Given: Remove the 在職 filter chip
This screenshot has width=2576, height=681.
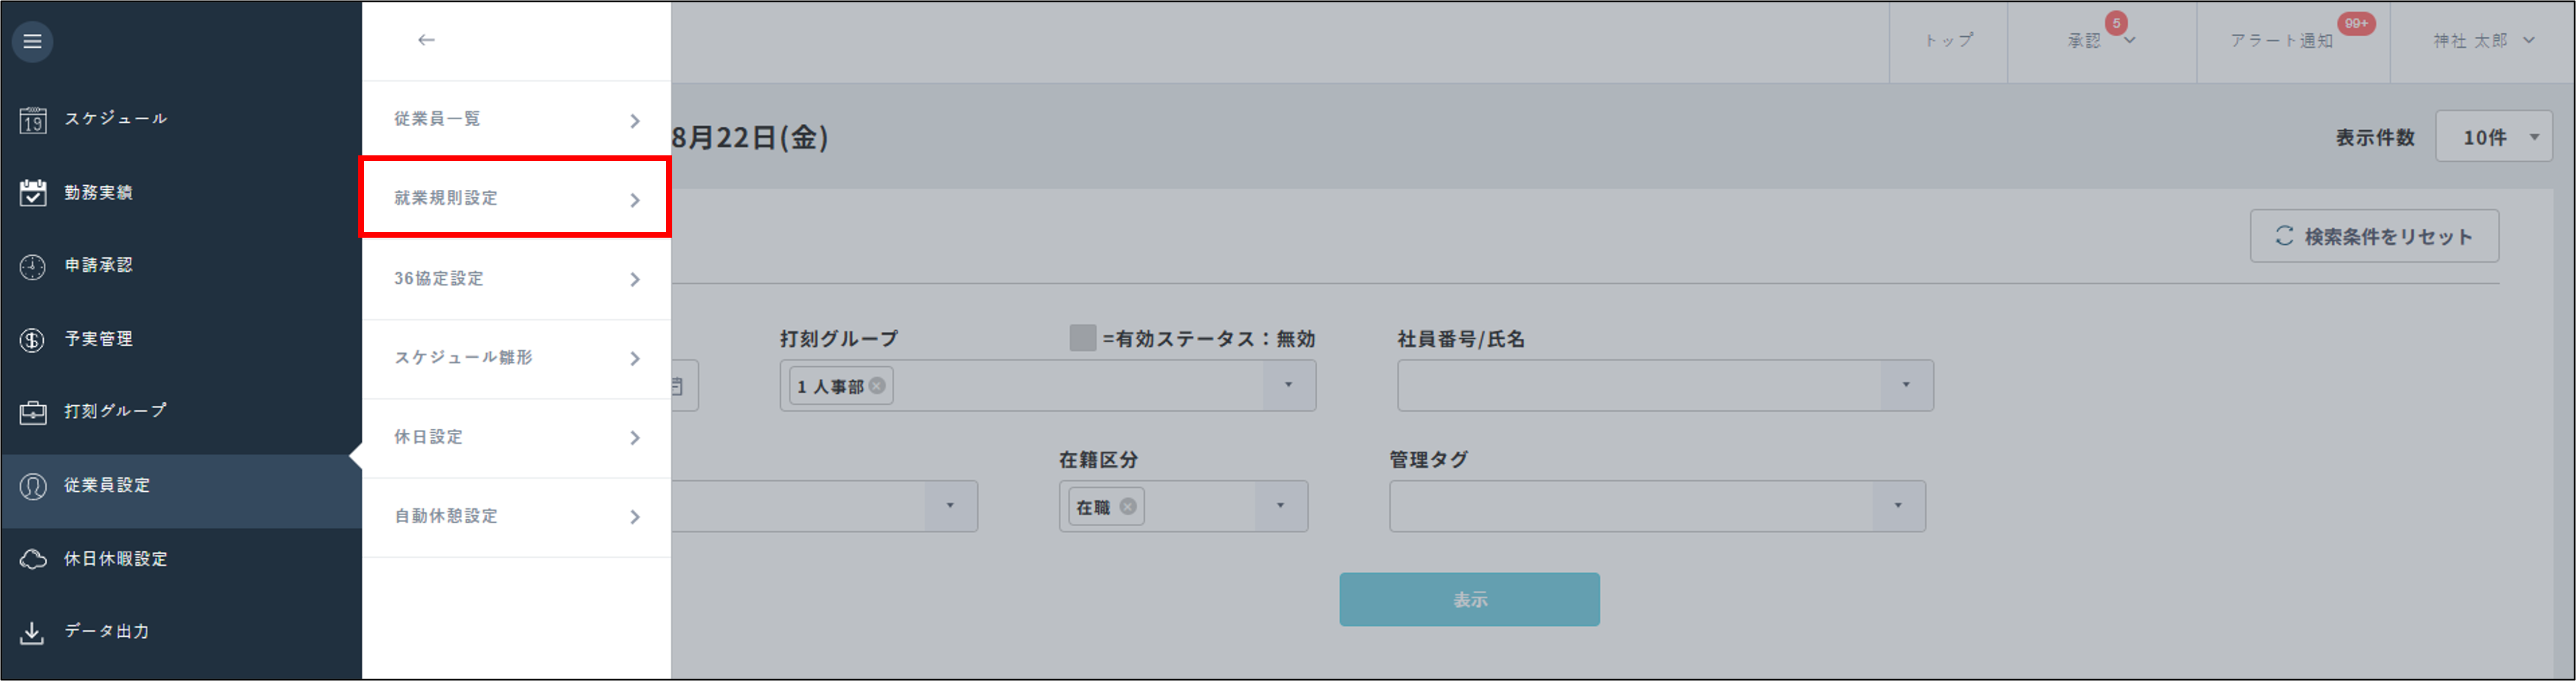Looking at the screenshot, I should (x=1128, y=507).
